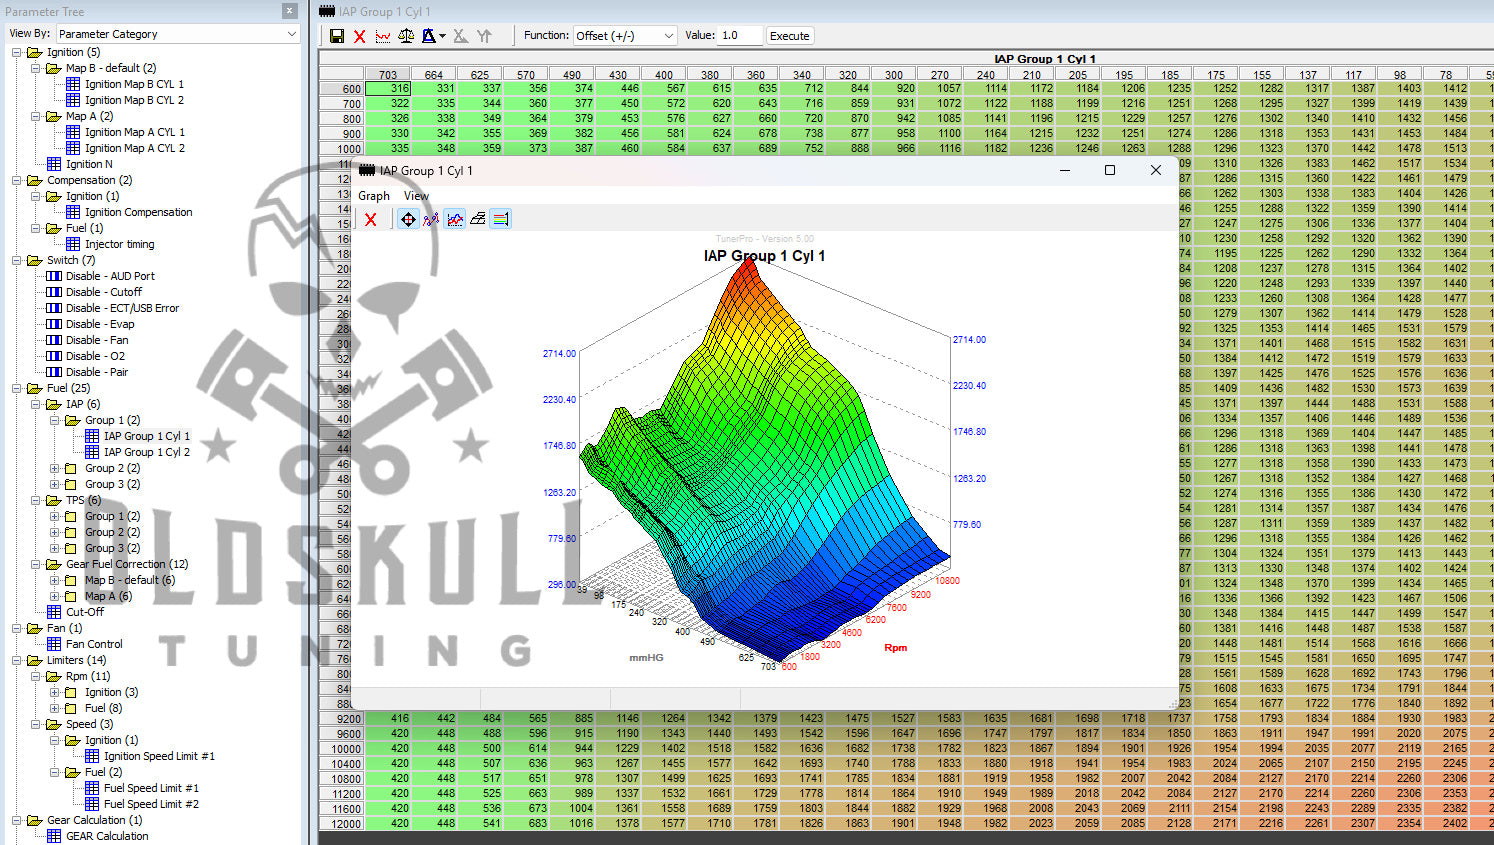The height and width of the screenshot is (845, 1494).
Task: Toggle the crosshair target graph button
Action: [x=408, y=219]
